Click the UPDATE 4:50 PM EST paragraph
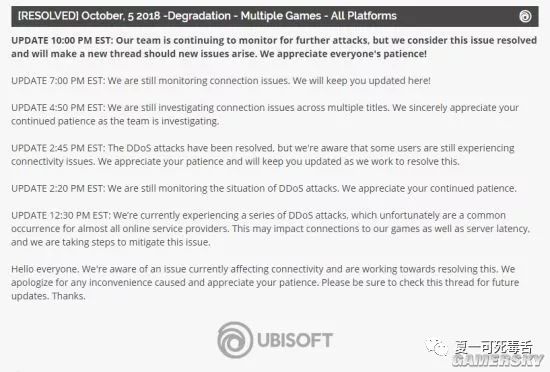 click(x=265, y=114)
